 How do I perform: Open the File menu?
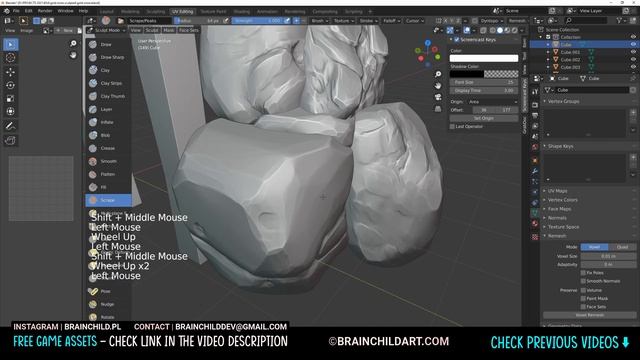tap(16, 11)
